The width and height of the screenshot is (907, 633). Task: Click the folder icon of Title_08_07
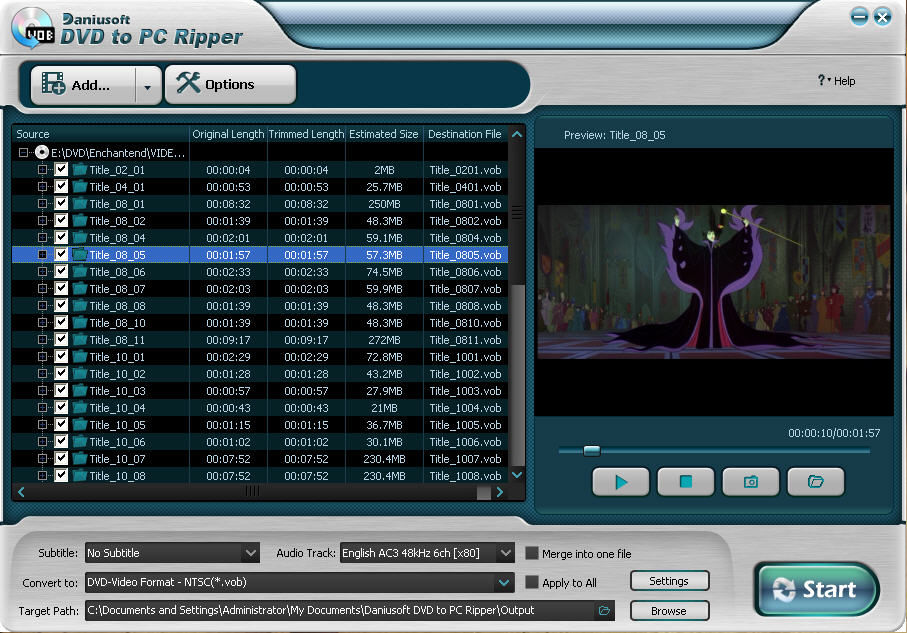(80, 288)
